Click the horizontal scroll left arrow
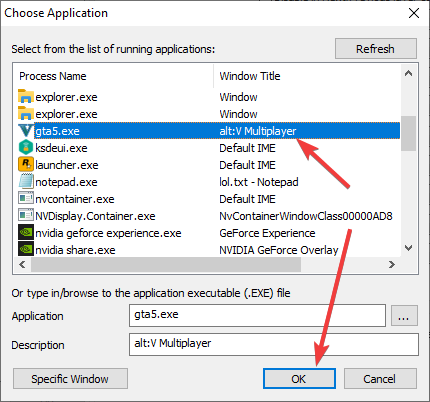This screenshot has width=430, height=402. click(x=22, y=265)
